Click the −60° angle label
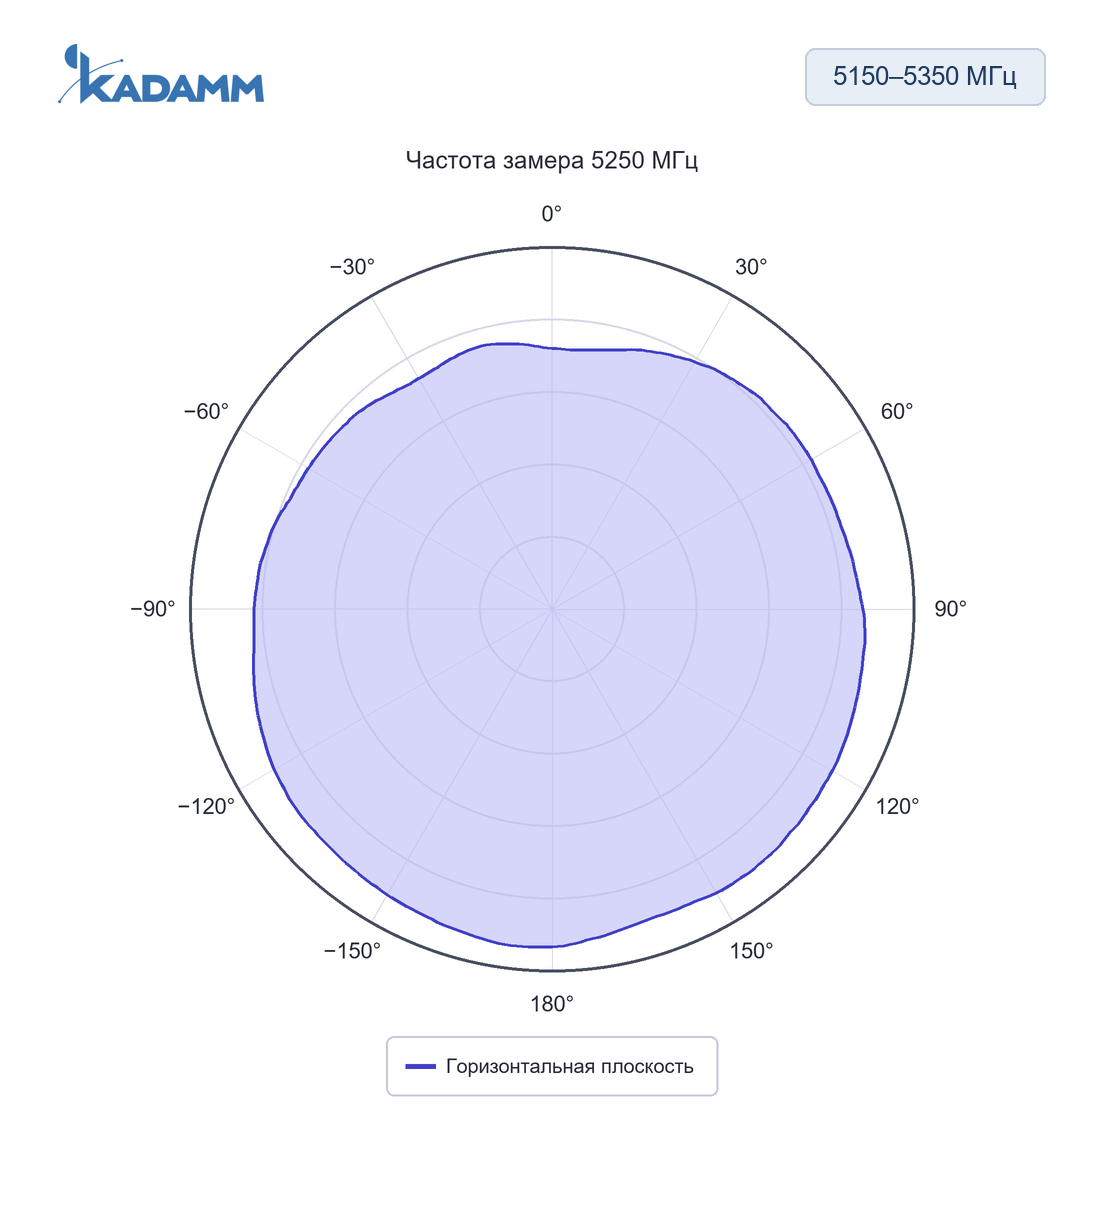The height and width of the screenshot is (1211, 1104). pyautogui.click(x=206, y=412)
